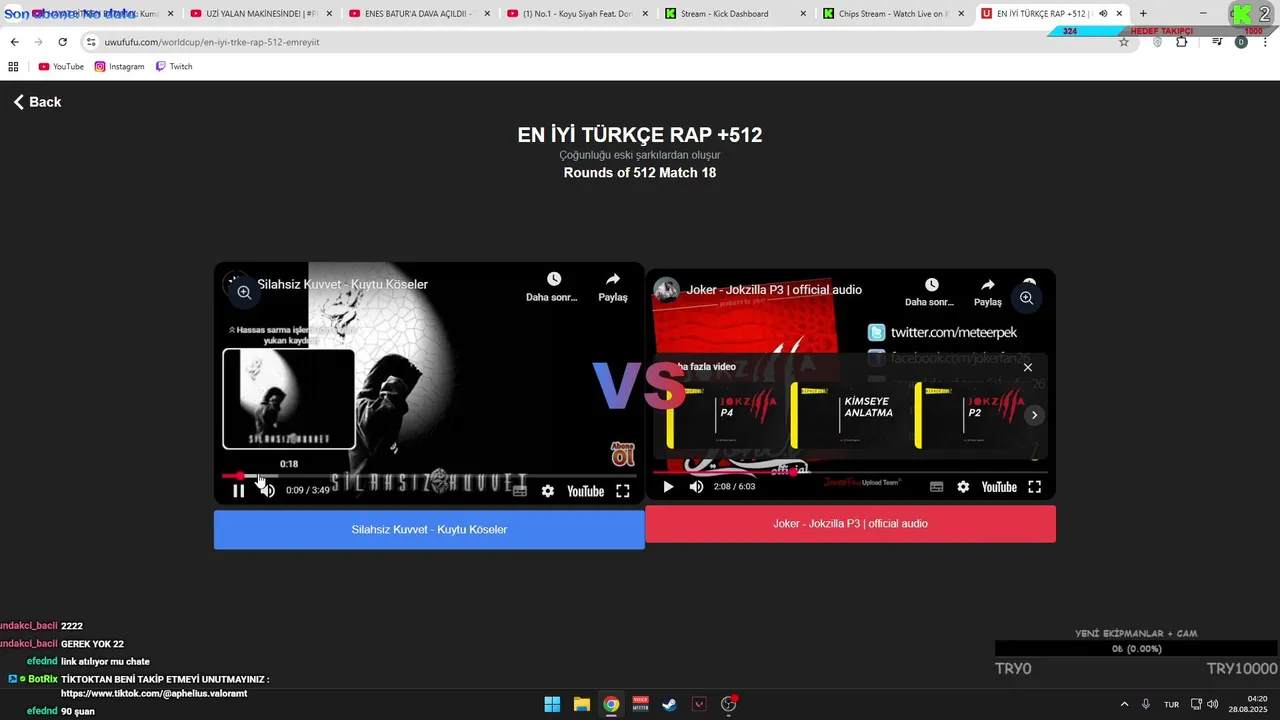Click the microphone tray icon
The height and width of the screenshot is (720, 1280).
point(1146,704)
